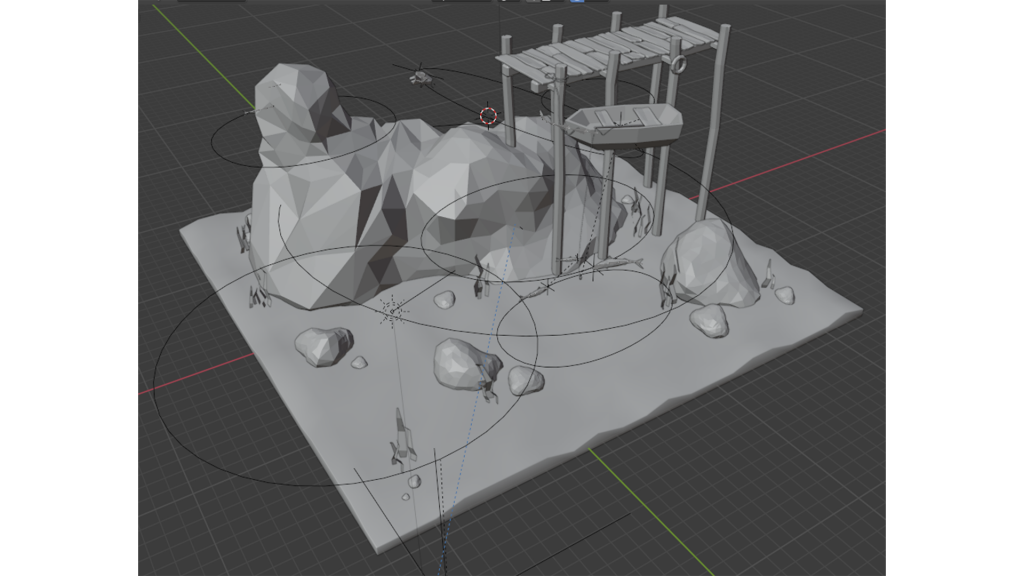Select the small rock in front of the right boulder
This screenshot has width=1024, height=576.
(x=709, y=320)
